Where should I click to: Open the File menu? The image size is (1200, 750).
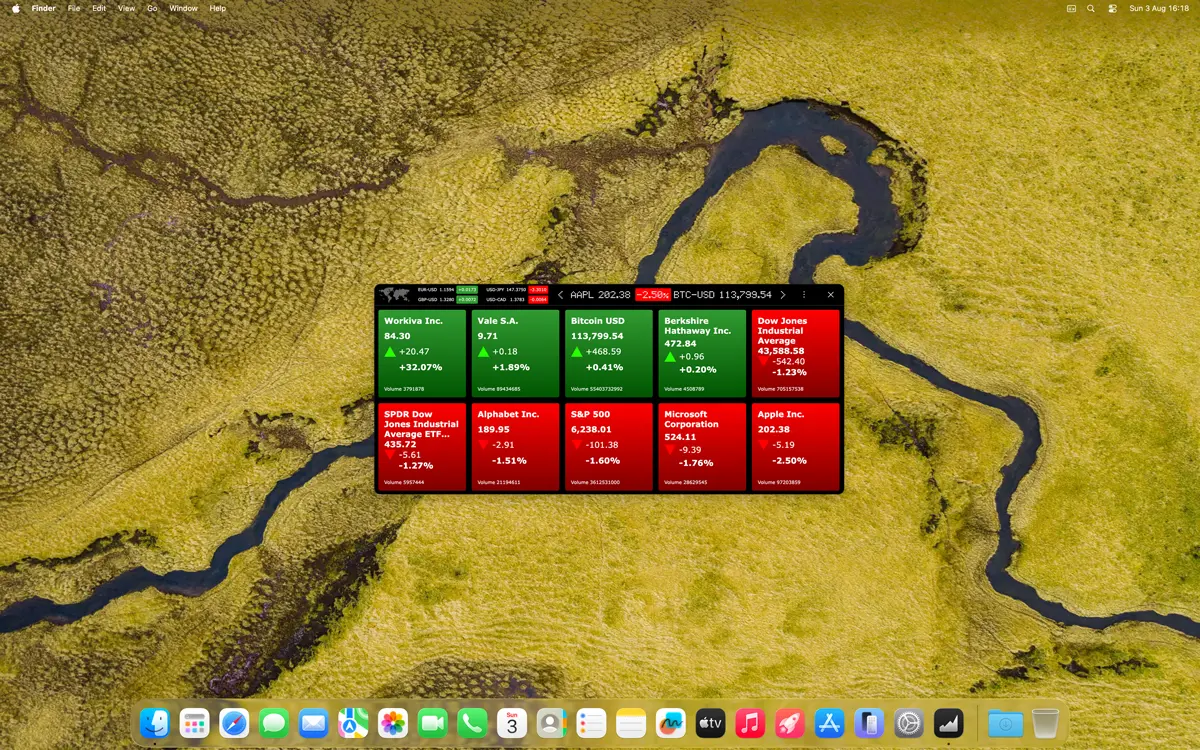click(x=74, y=8)
